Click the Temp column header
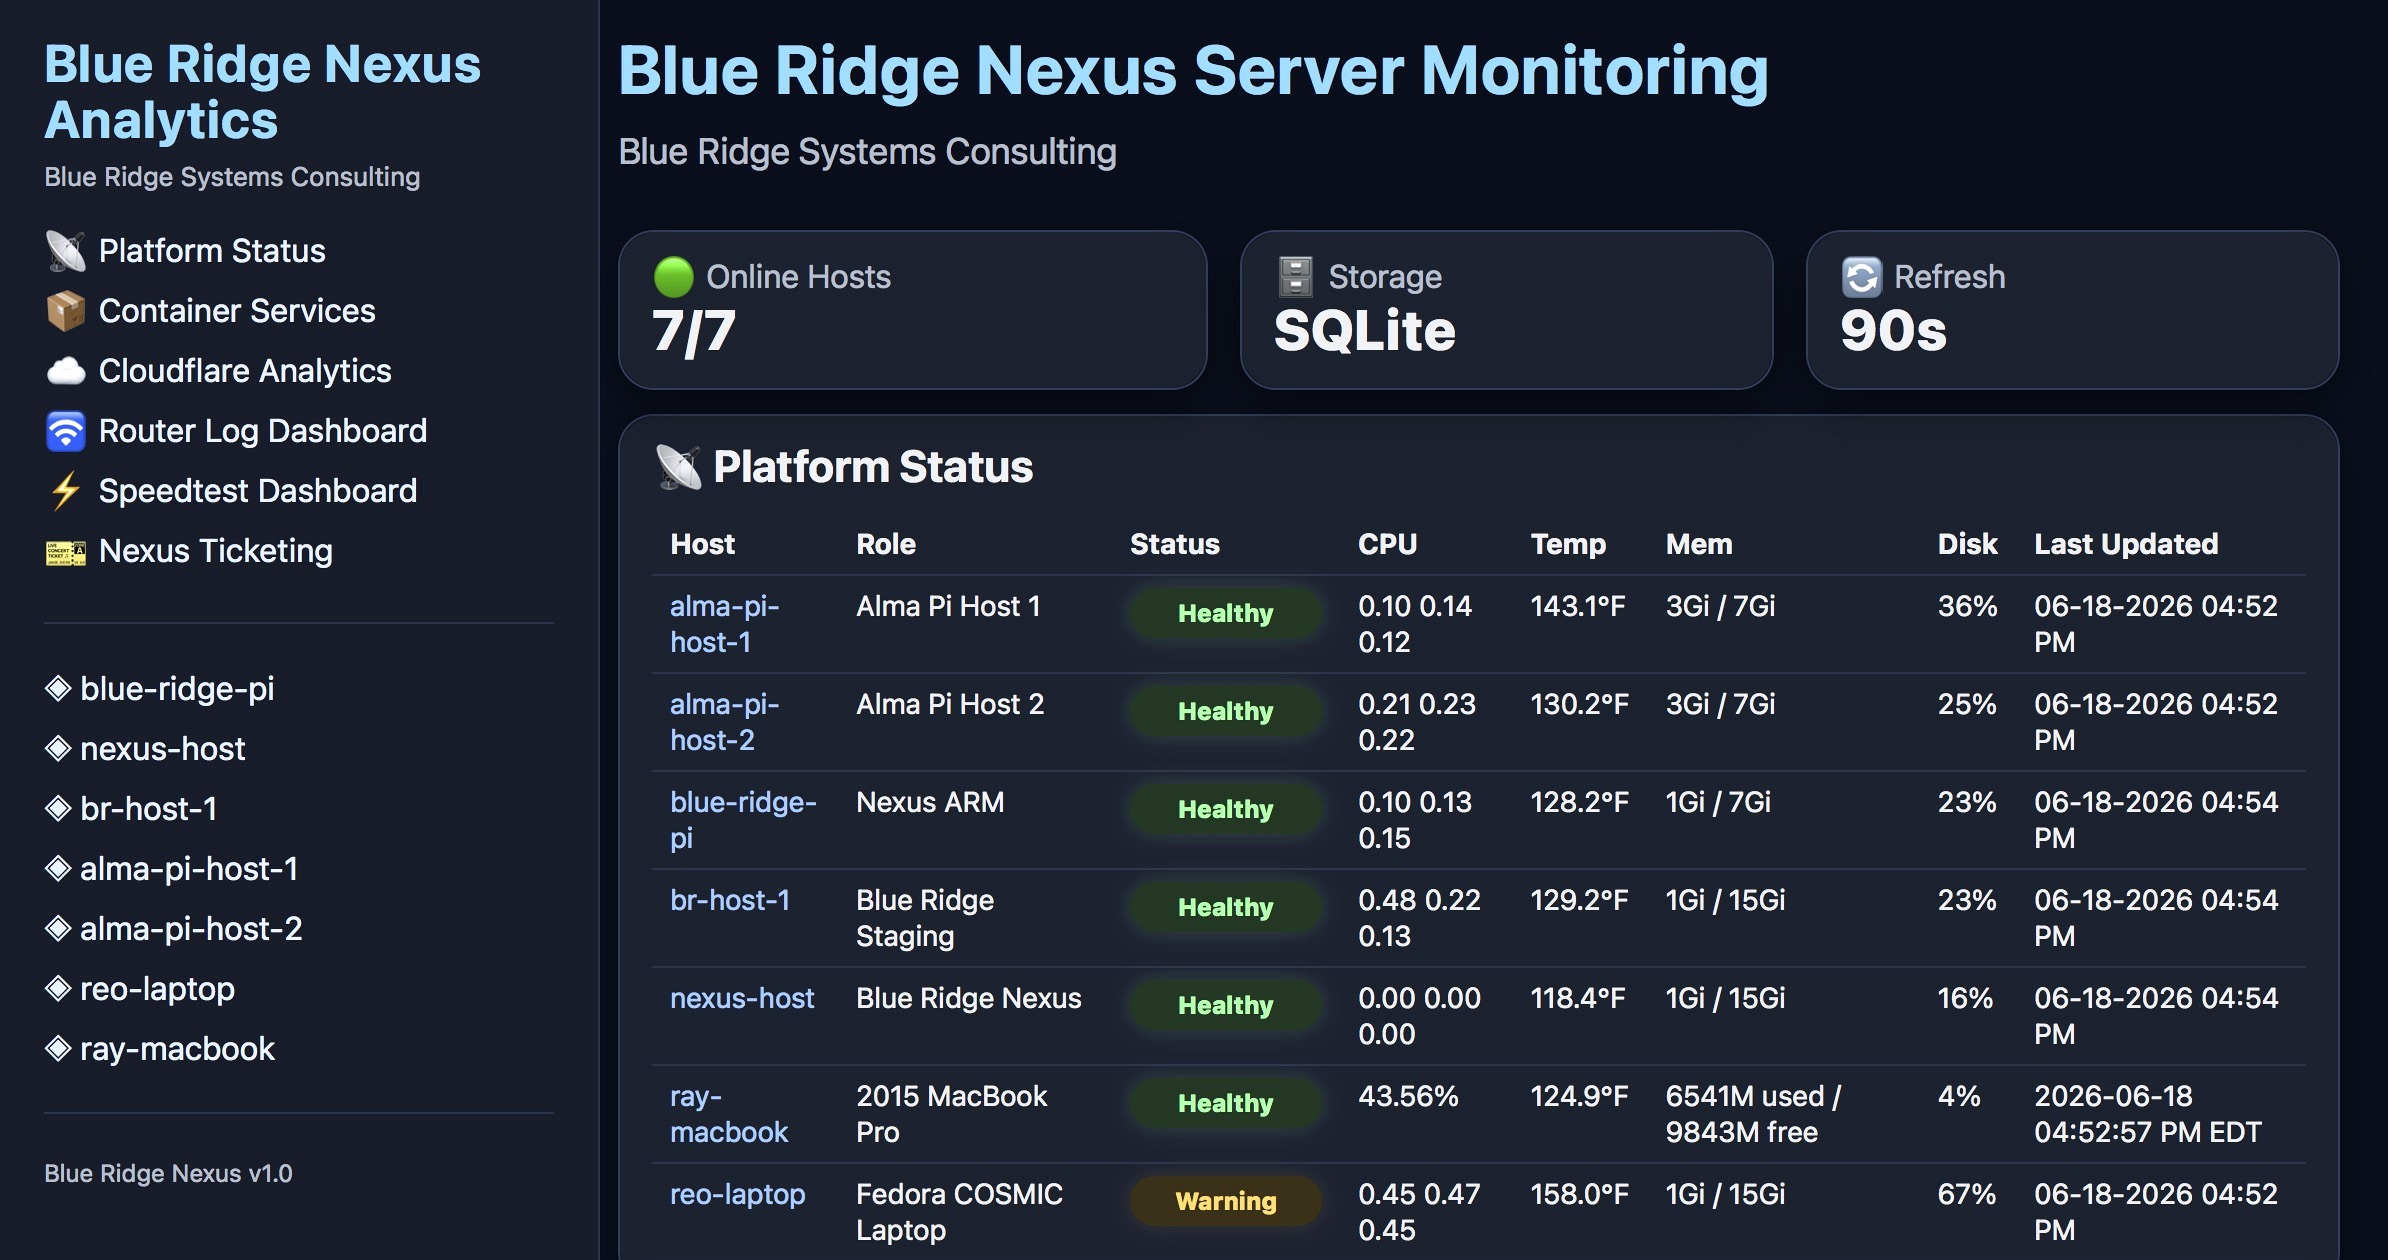 [x=1568, y=544]
